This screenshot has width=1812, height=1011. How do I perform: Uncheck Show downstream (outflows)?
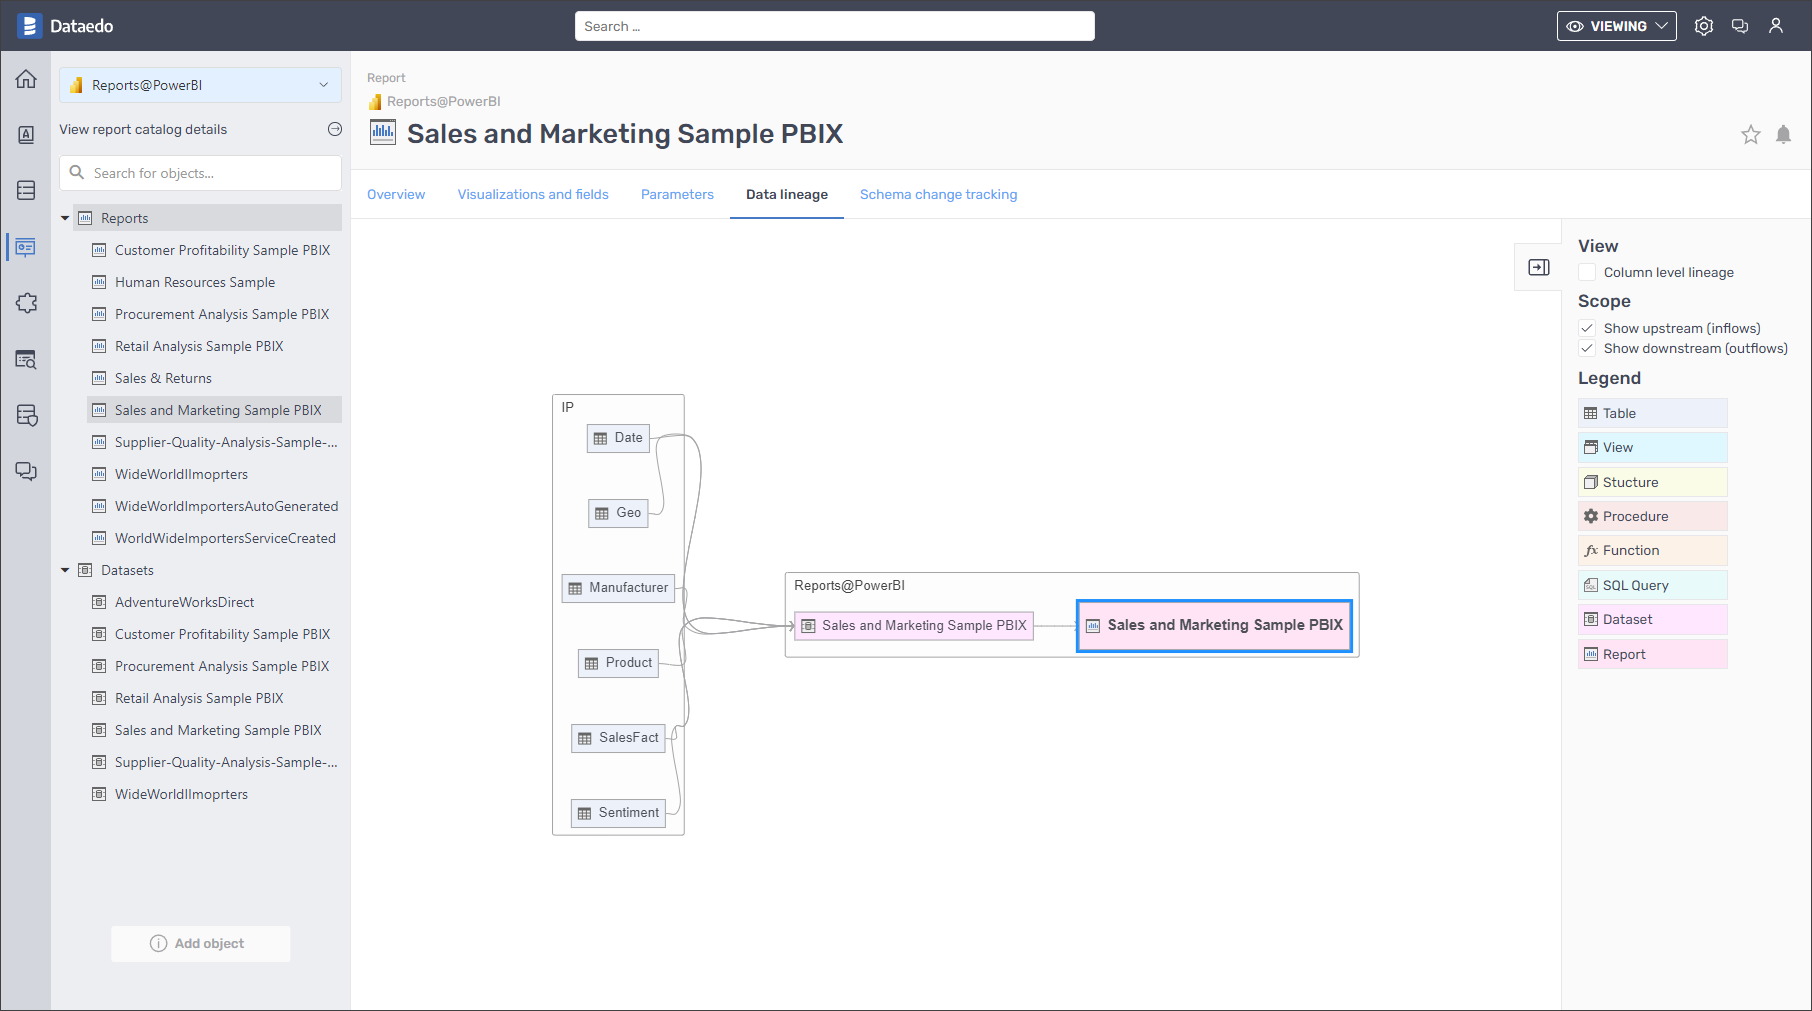(x=1587, y=348)
